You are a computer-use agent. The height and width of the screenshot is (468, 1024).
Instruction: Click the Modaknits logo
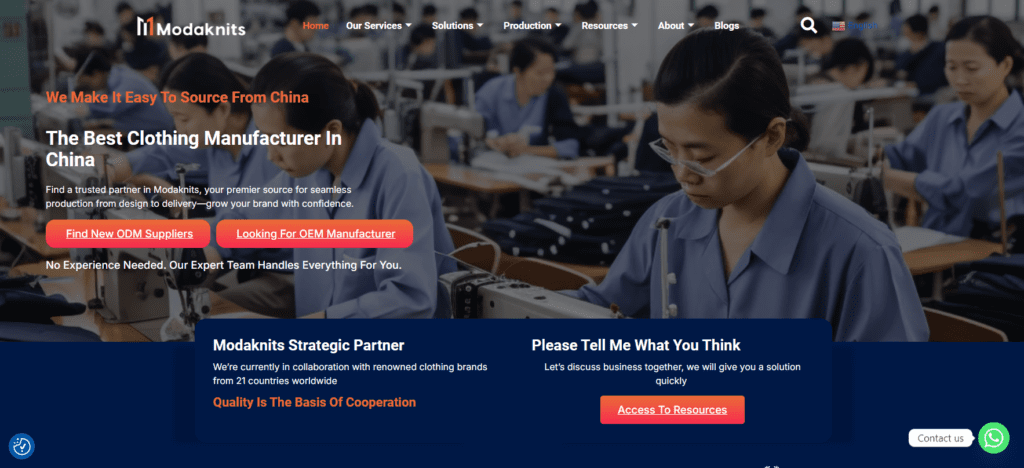click(x=191, y=27)
